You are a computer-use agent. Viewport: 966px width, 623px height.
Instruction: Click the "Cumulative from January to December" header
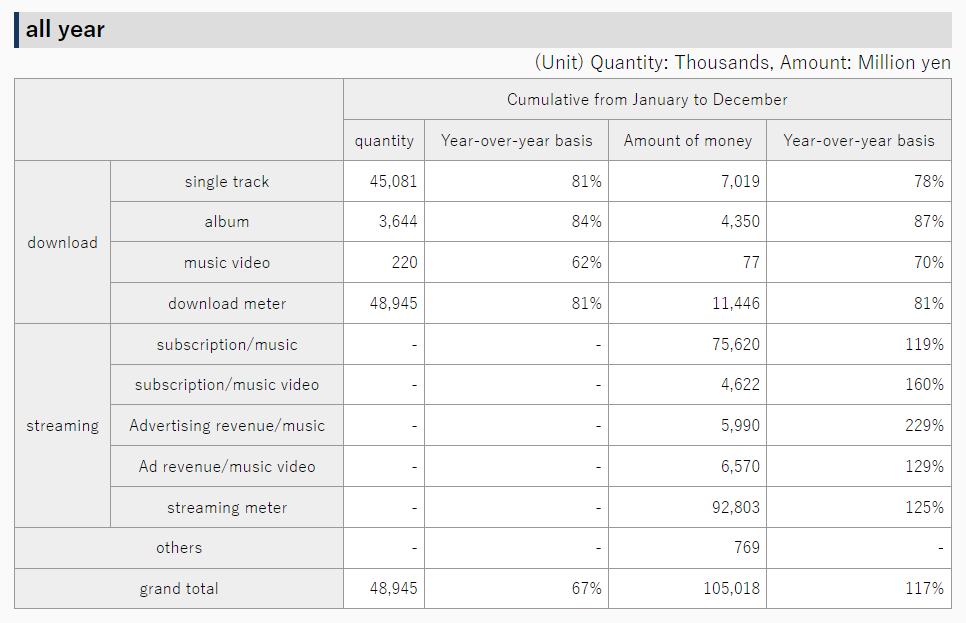[647, 100]
